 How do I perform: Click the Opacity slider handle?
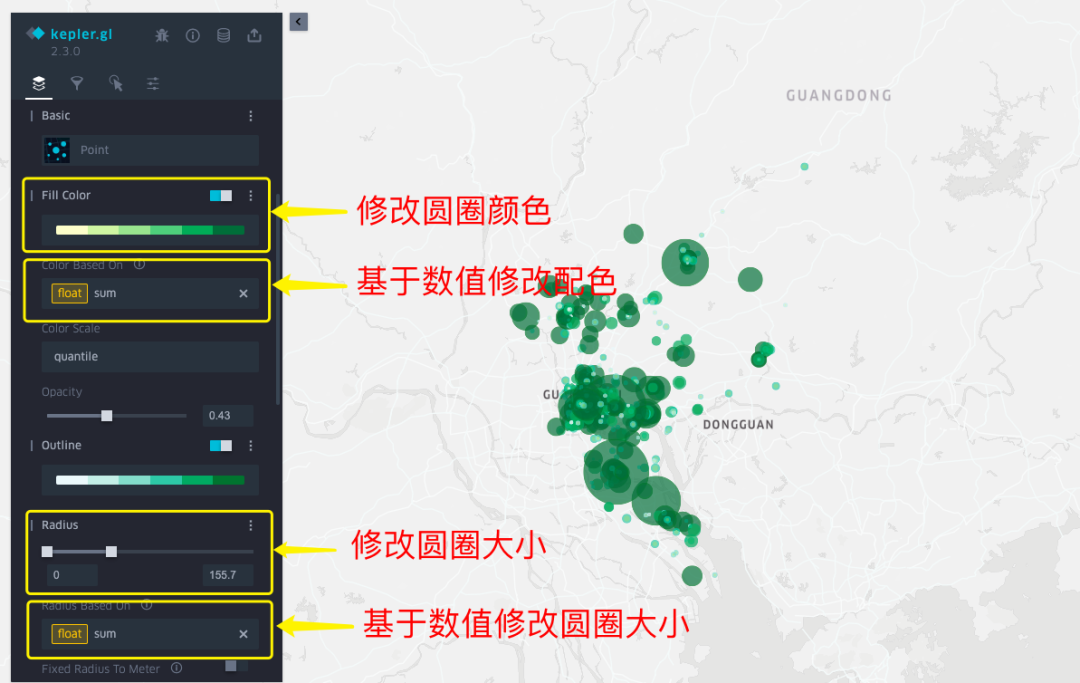point(107,416)
